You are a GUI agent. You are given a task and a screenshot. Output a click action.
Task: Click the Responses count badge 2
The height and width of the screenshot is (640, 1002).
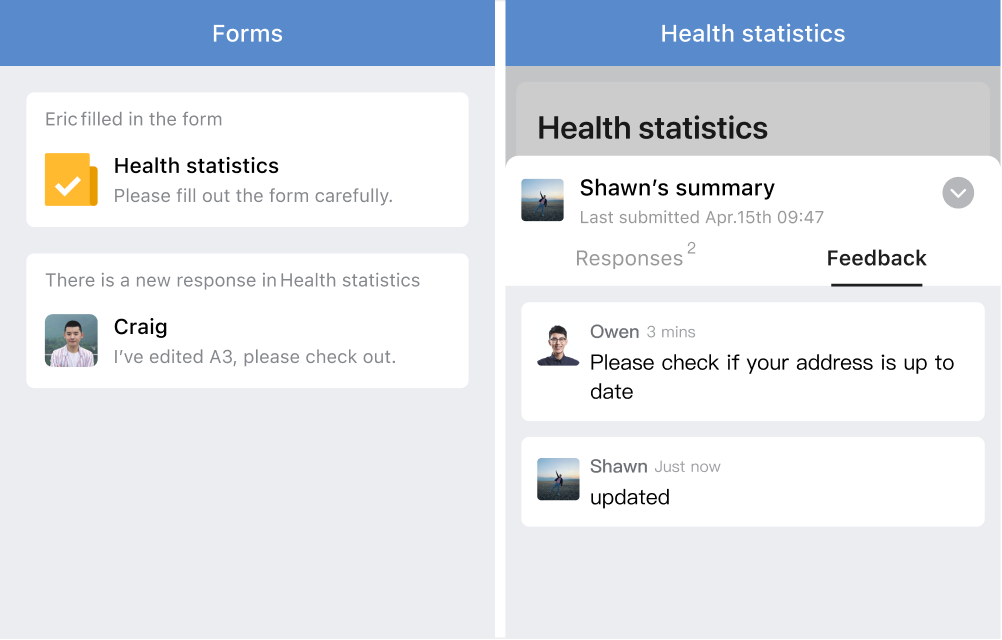[691, 248]
